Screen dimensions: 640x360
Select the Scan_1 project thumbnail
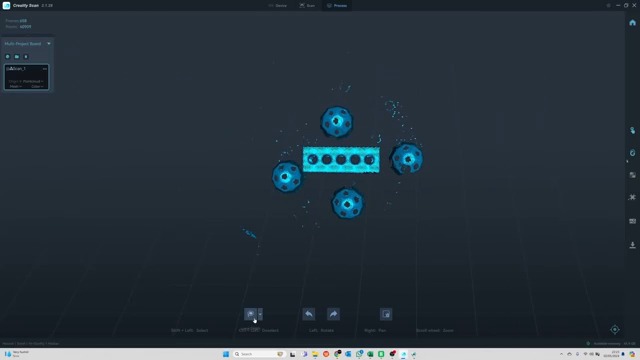pos(27,77)
